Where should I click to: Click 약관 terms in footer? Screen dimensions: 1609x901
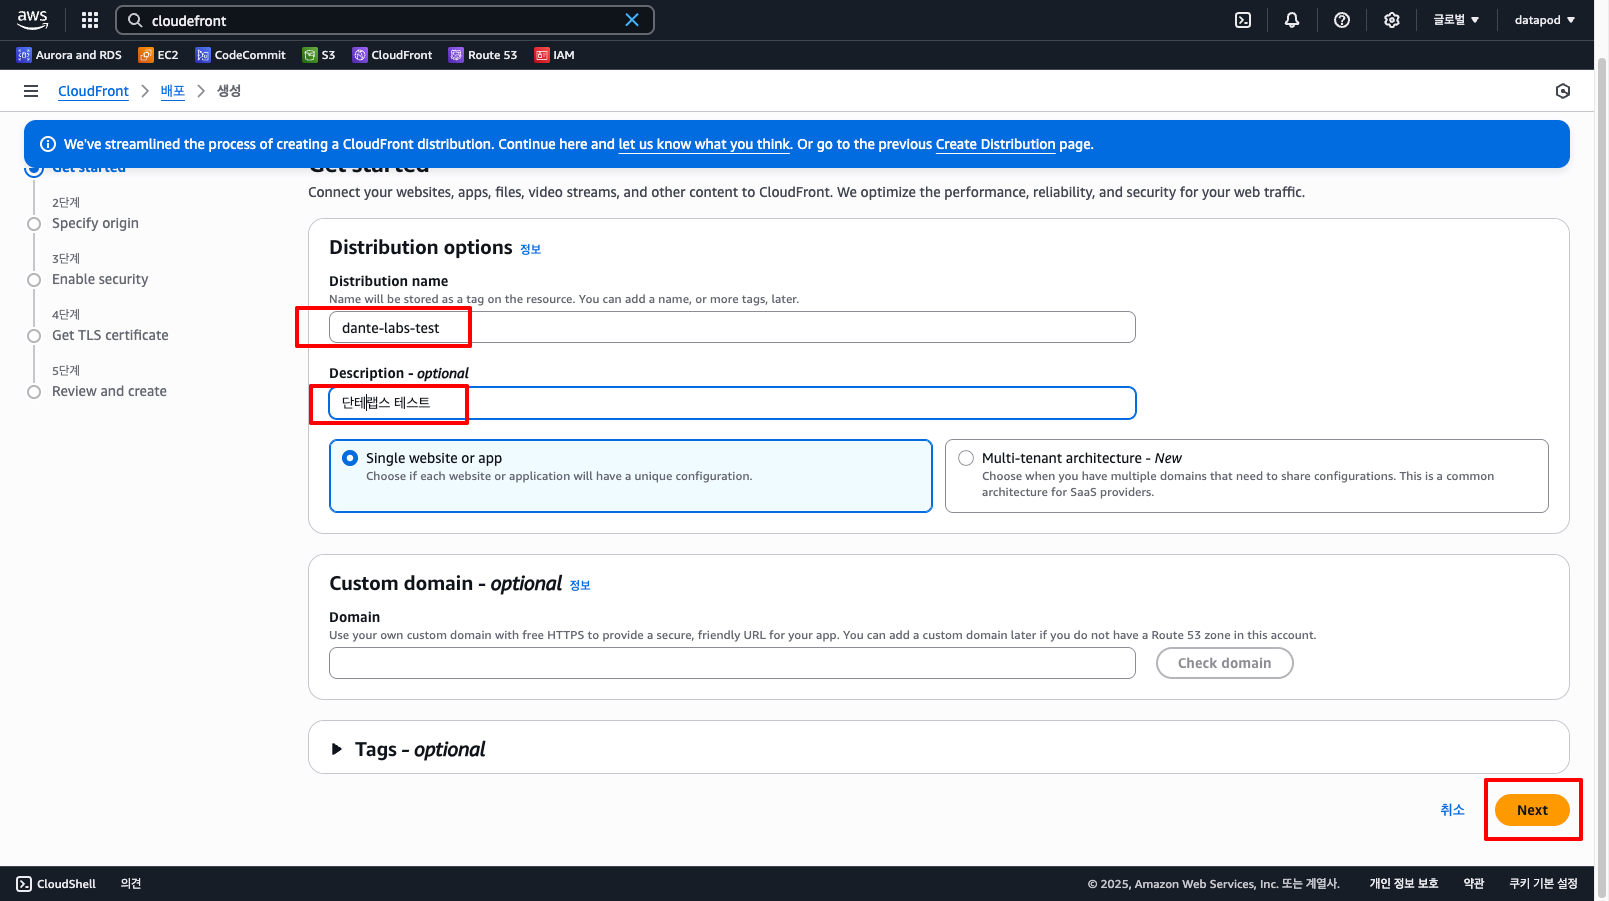point(1474,884)
